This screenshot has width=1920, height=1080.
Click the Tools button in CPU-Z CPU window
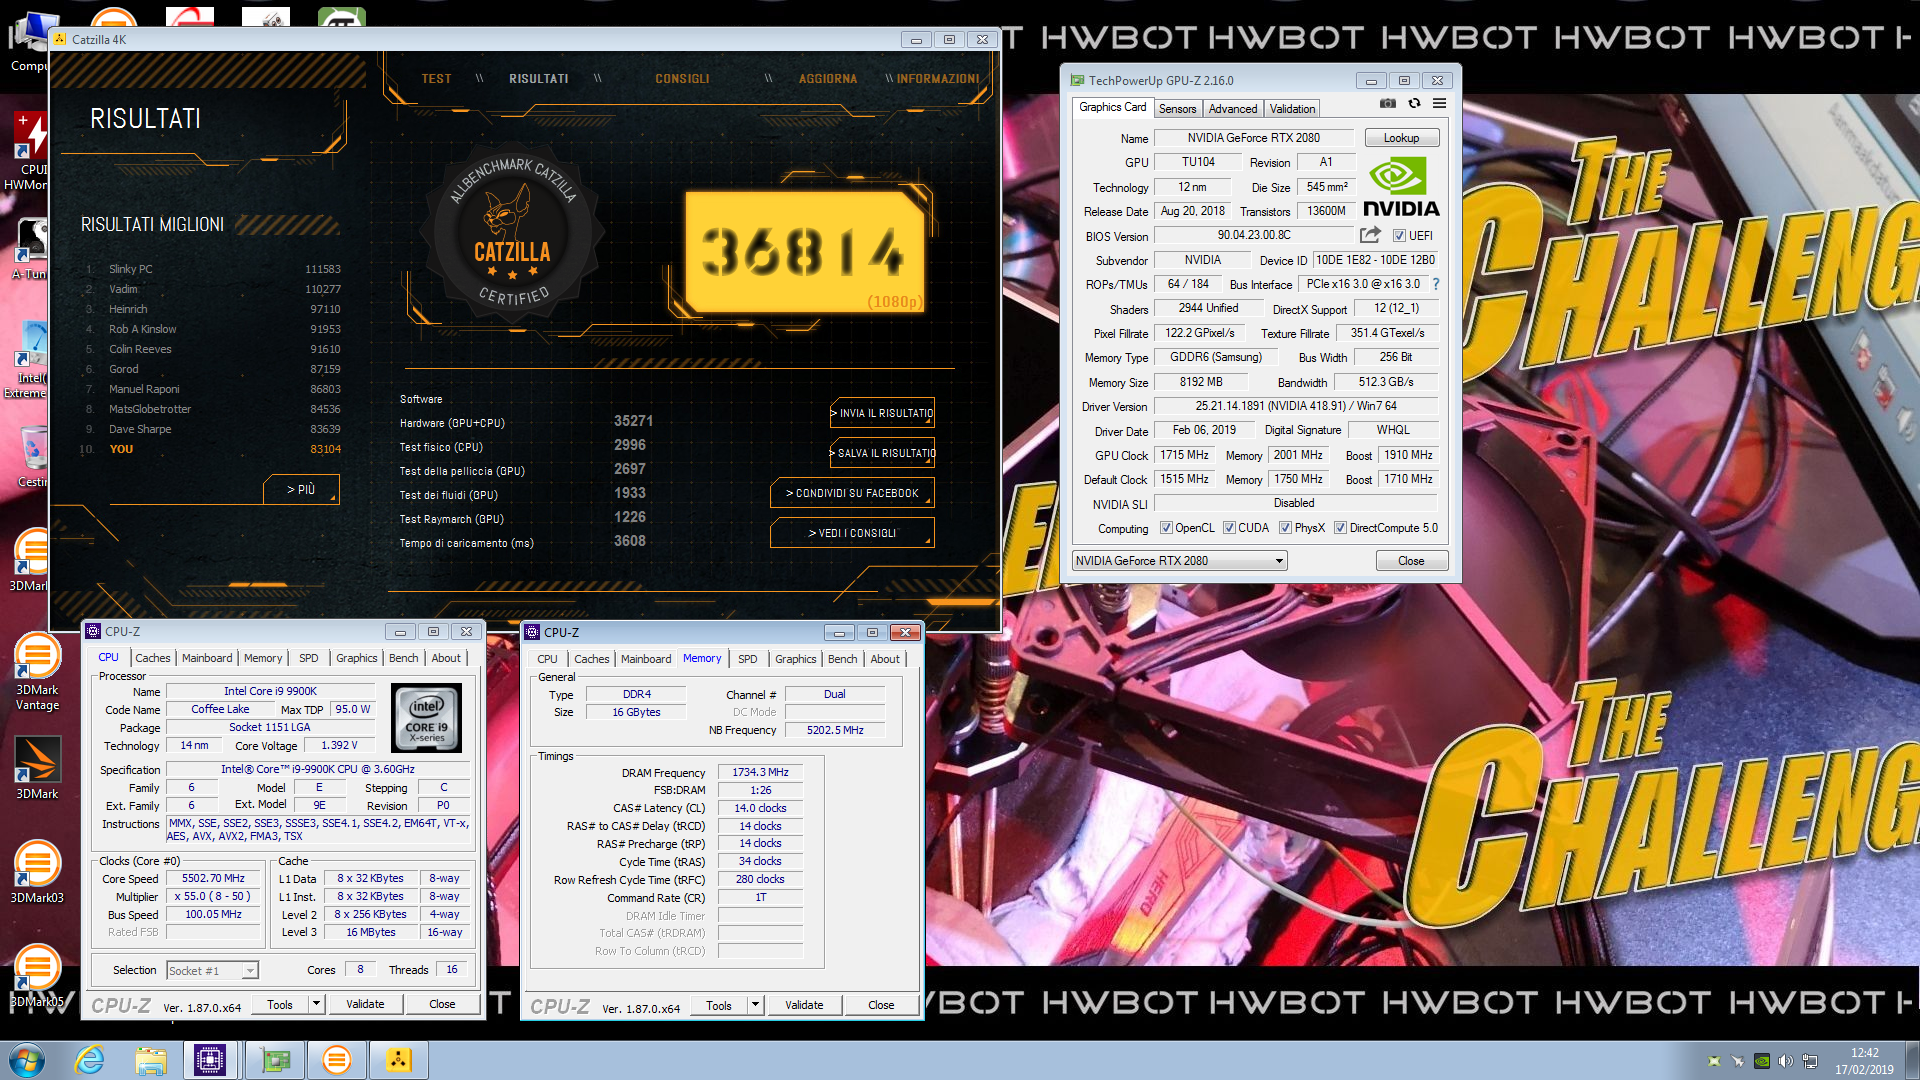tap(280, 1004)
